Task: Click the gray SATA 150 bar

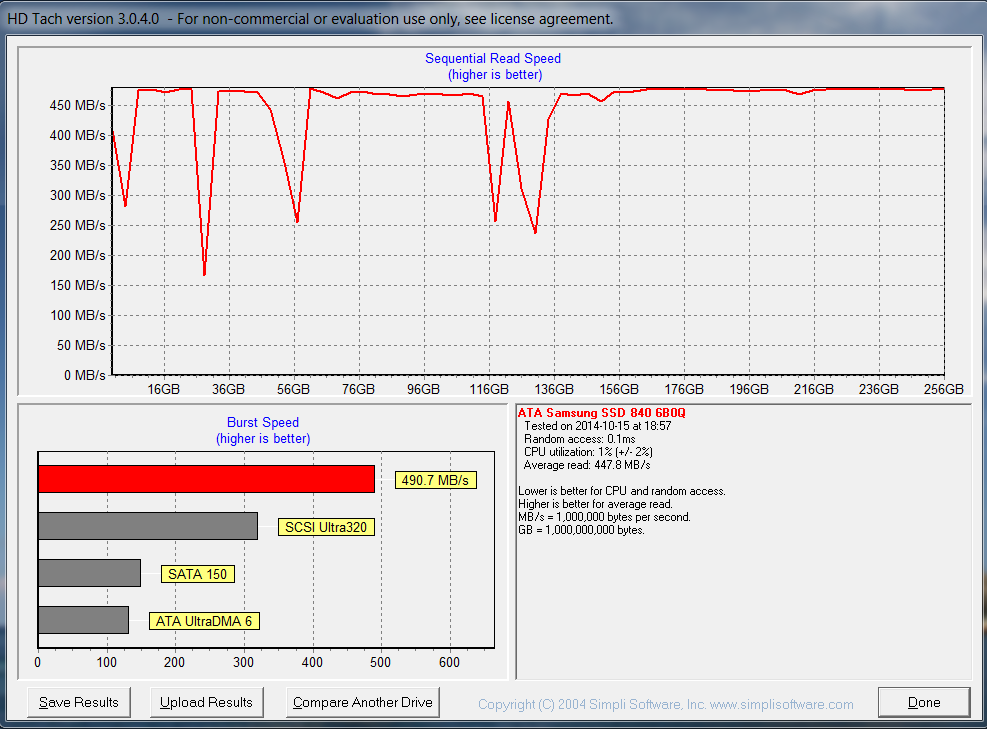Action: 89,573
